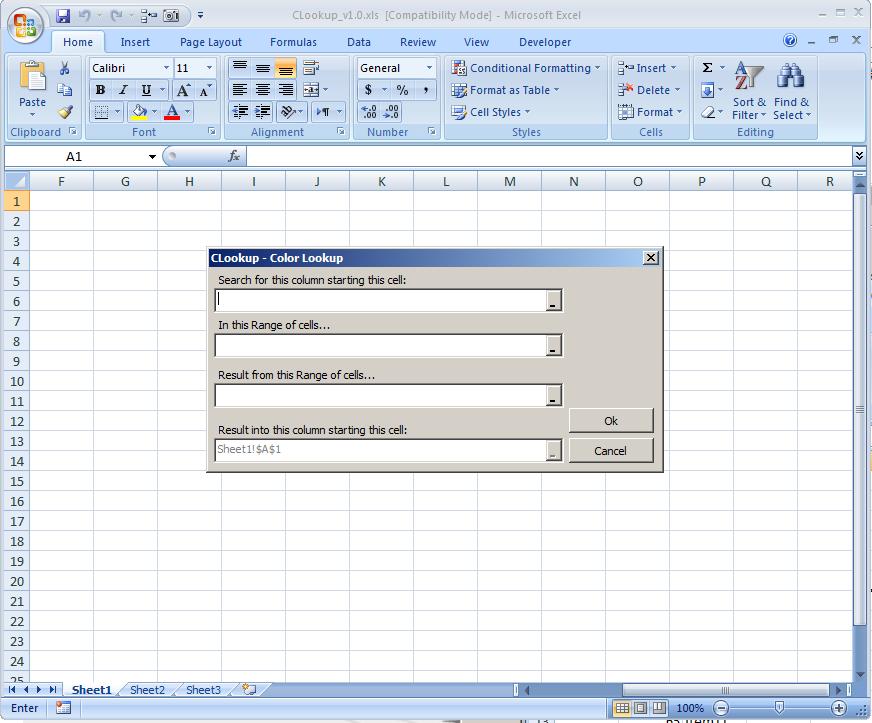Apply percent style format
The image size is (872, 723).
point(403,90)
